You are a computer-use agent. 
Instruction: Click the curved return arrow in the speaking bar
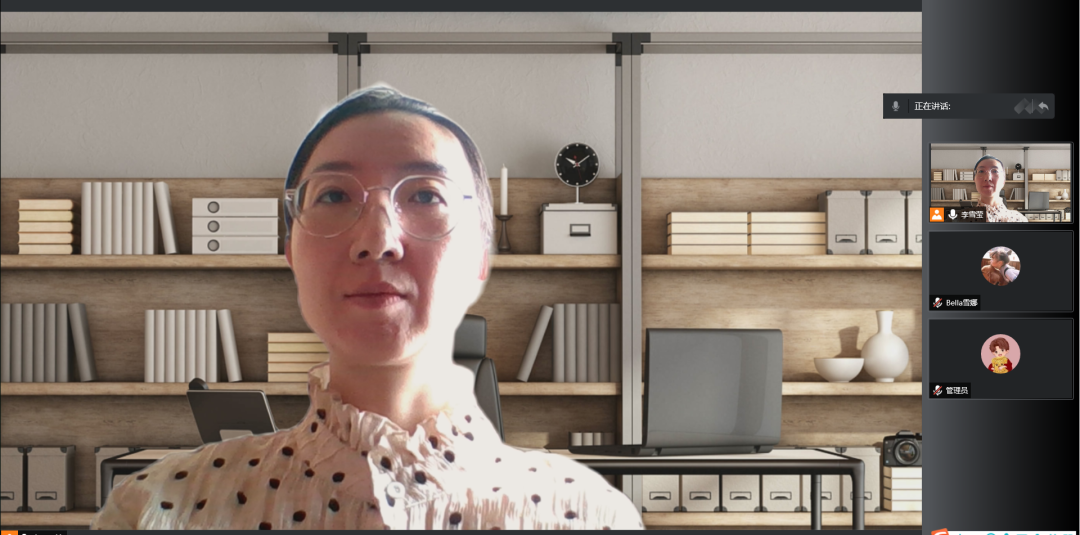pos(1043,106)
